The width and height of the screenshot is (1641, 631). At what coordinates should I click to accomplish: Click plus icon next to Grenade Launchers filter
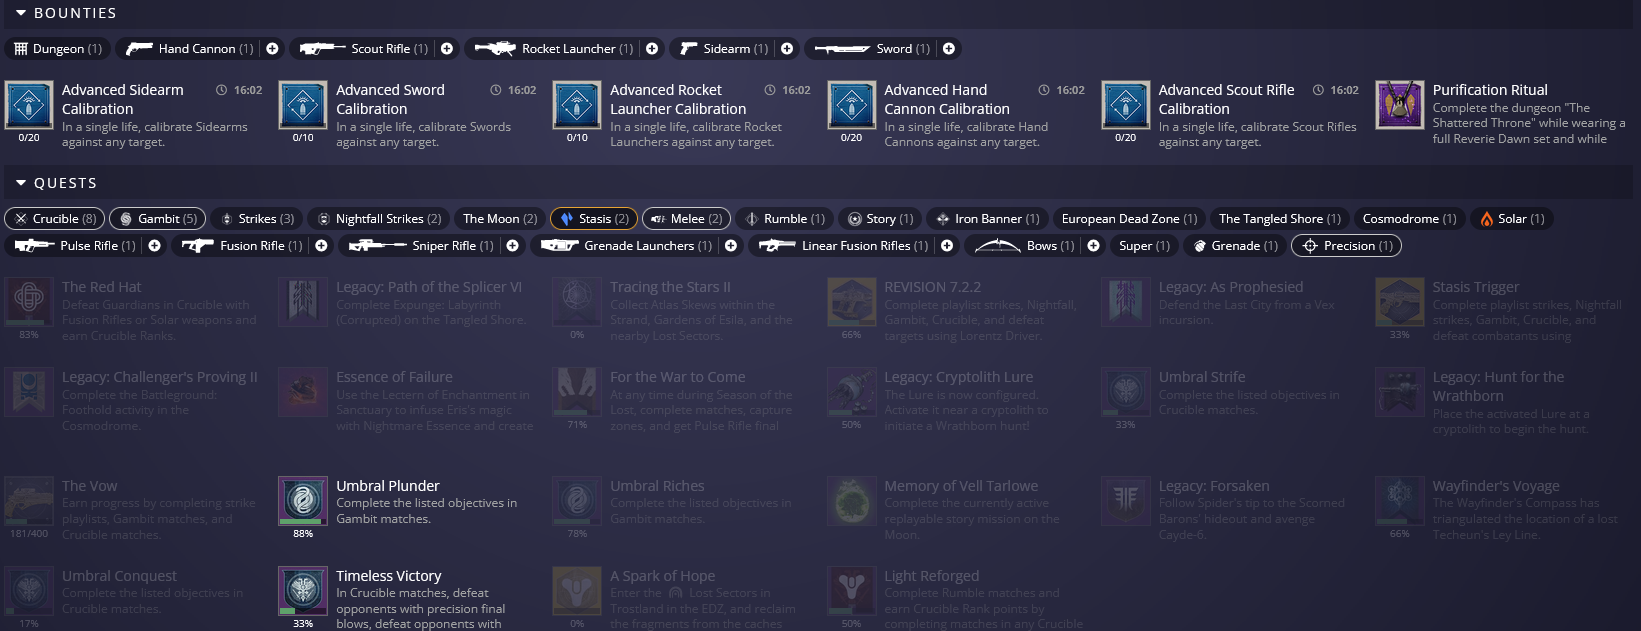click(731, 245)
